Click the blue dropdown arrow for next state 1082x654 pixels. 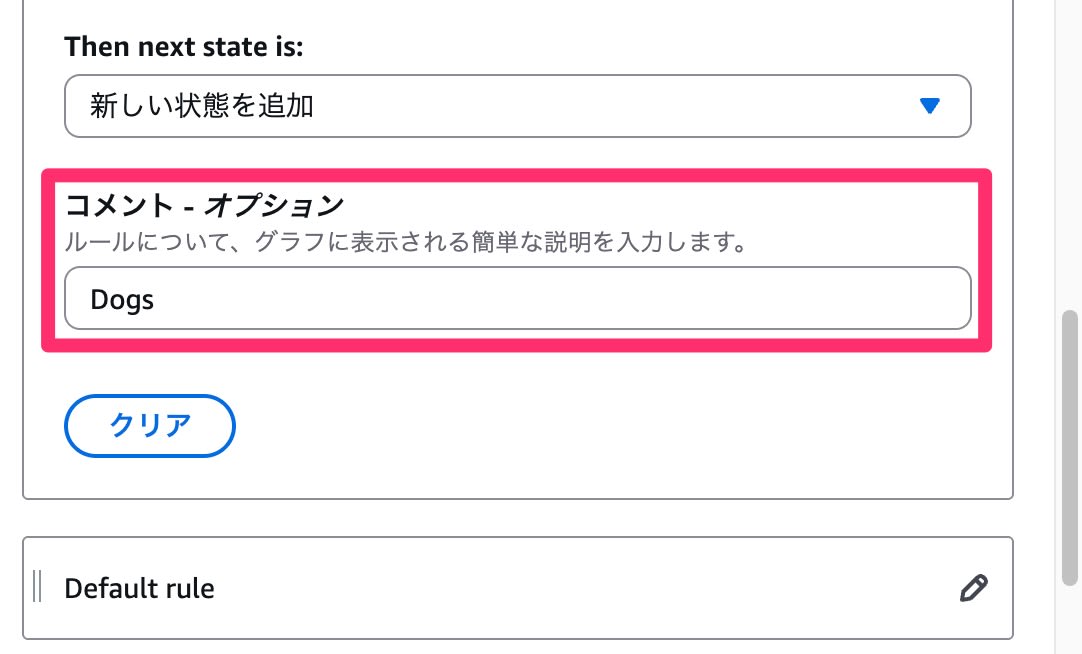tap(930, 106)
